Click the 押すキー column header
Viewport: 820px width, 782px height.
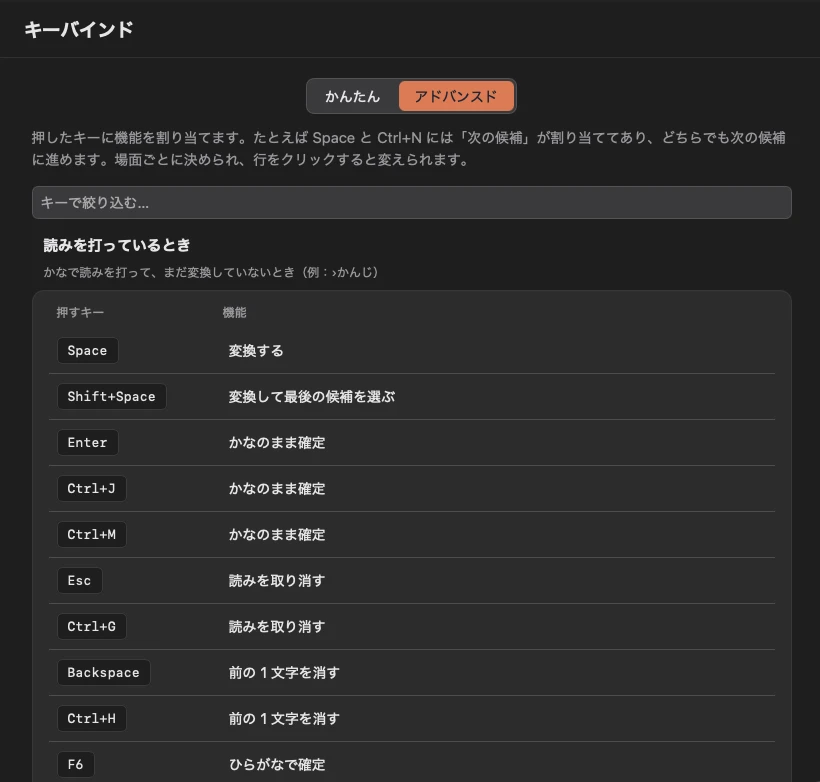pos(80,312)
